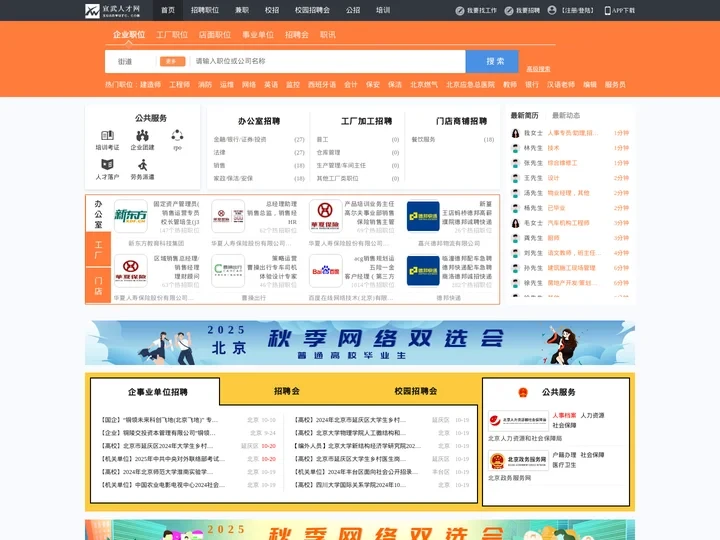Click logo beside 总经理助理 listing
The height and width of the screenshot is (540, 720).
[x=228, y=216]
